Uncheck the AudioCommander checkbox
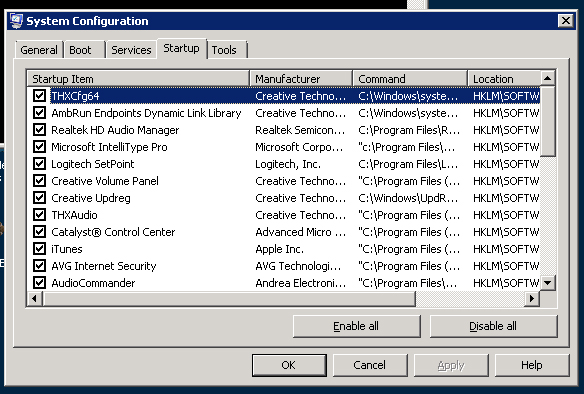This screenshot has height=394, width=584. coord(39,283)
